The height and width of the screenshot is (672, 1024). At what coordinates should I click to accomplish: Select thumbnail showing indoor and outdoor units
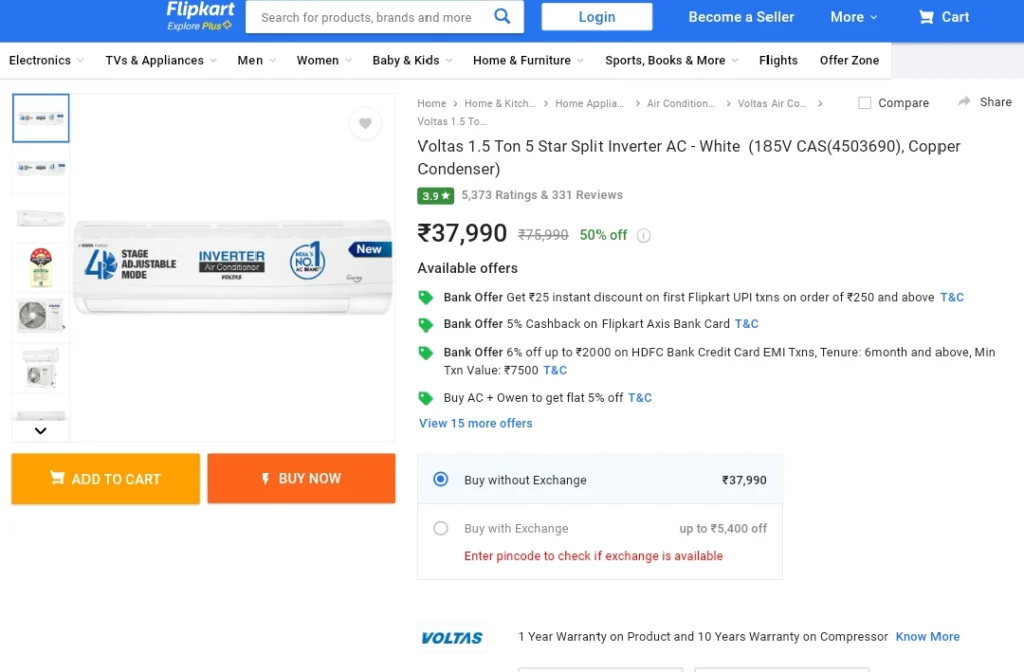40,367
